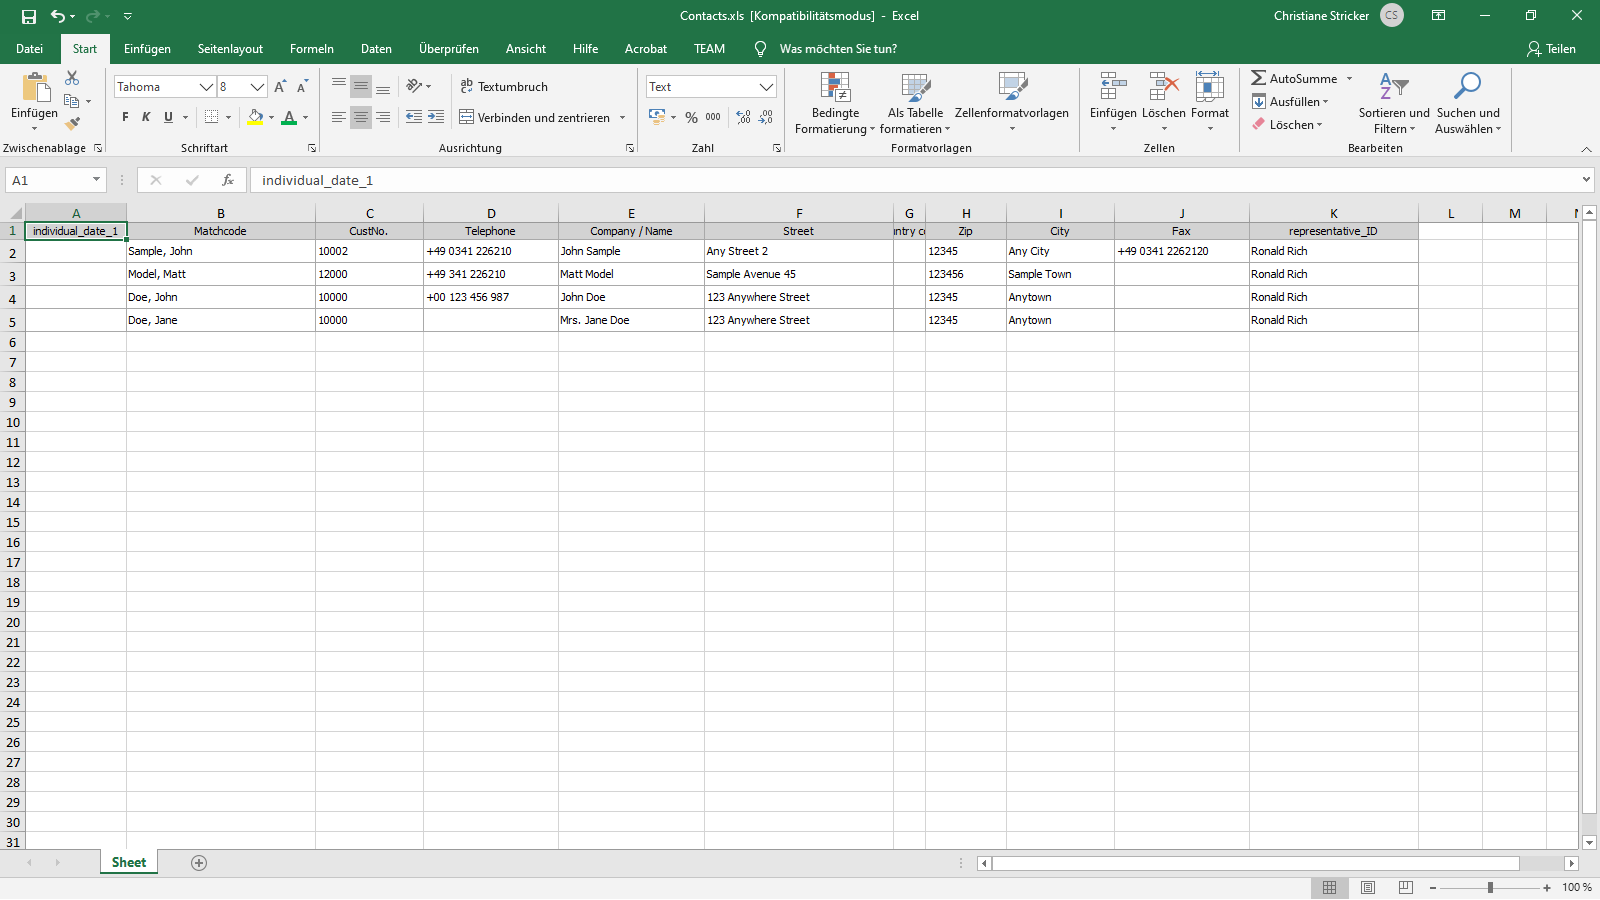Open the Name Box A1 dropdown arrow
The height and width of the screenshot is (900, 1600).
click(x=96, y=180)
